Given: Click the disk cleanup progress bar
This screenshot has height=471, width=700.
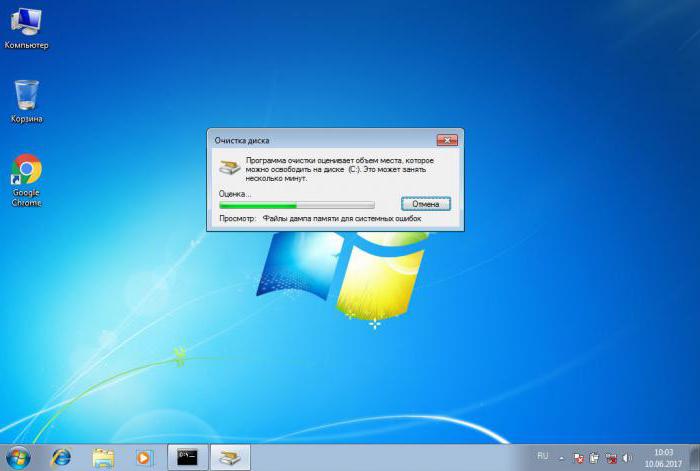Looking at the screenshot, I should 297,205.
